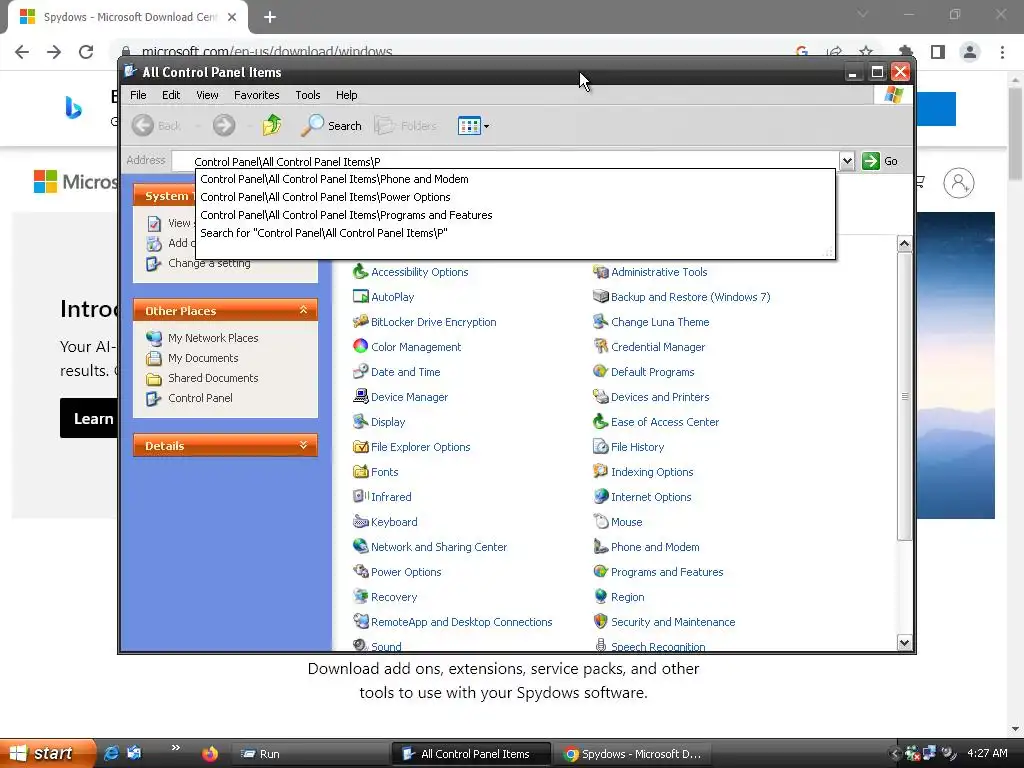
Task: Switch to Spydows Chrome taskbar button
Action: tap(633, 754)
